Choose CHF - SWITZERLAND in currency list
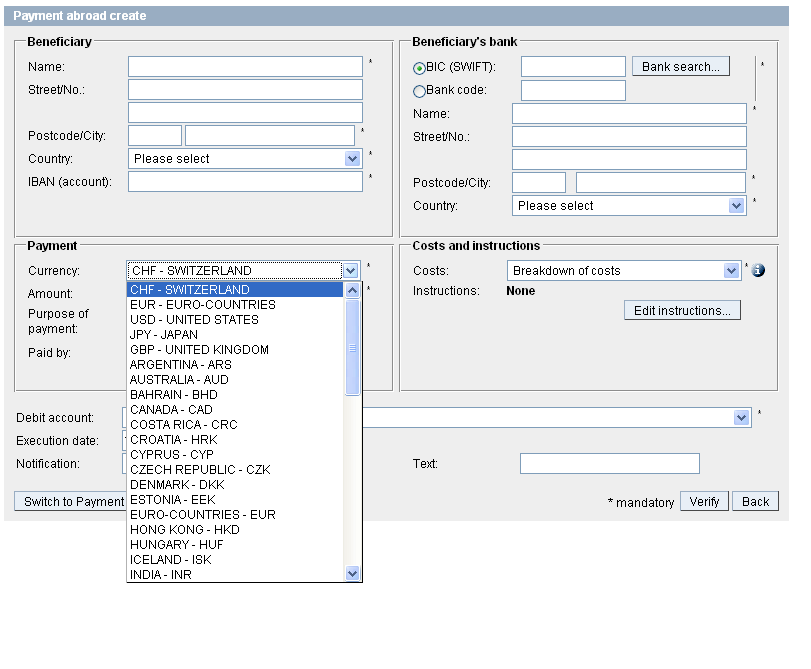 tap(235, 290)
